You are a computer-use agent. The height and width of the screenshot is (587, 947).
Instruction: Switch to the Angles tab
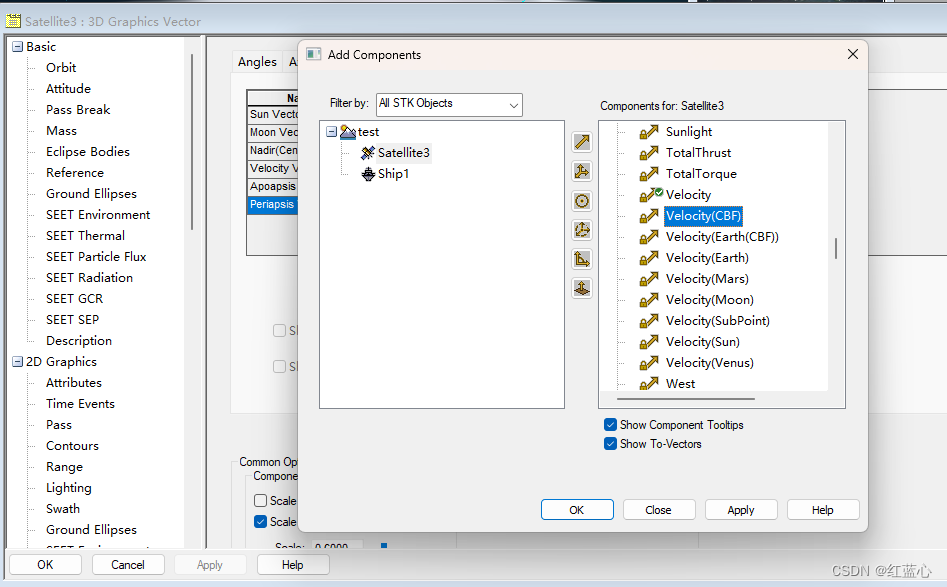point(257,62)
